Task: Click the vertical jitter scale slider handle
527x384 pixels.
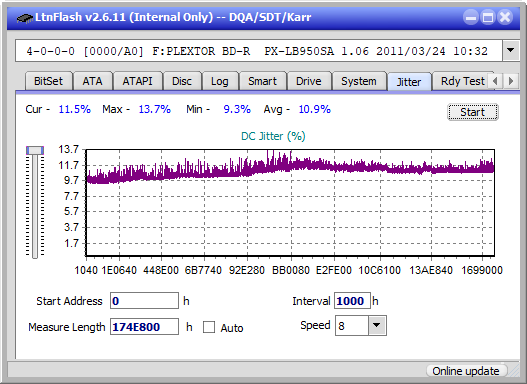Action: [x=35, y=151]
